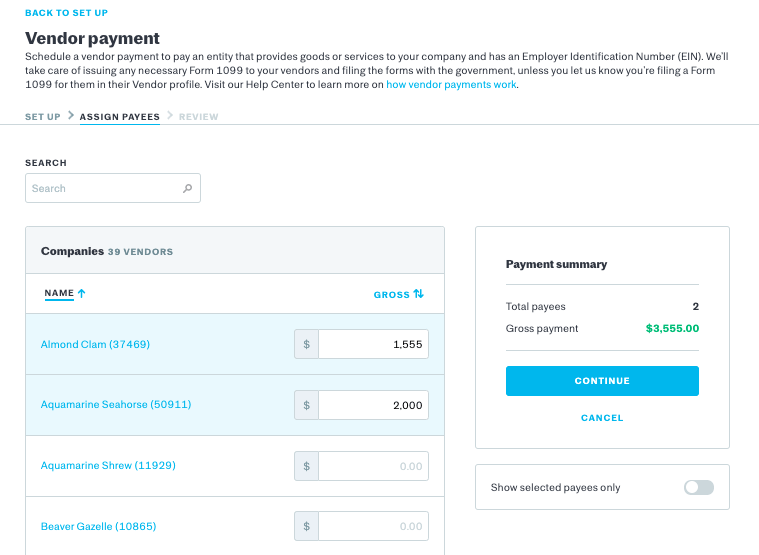The image size is (759, 555).
Task: Toggle Show selected payees only switch
Action: (x=698, y=487)
